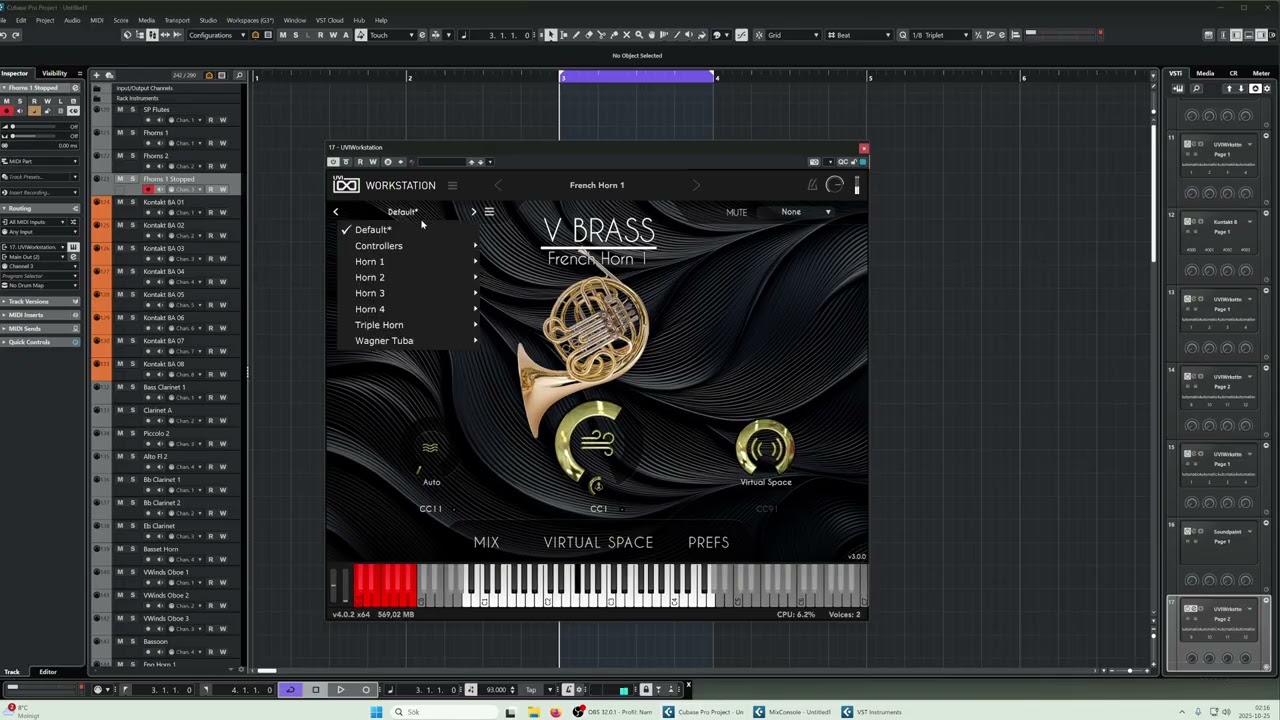The width and height of the screenshot is (1280, 720).
Task: Open Grid snap type dropdown
Action: (792, 35)
